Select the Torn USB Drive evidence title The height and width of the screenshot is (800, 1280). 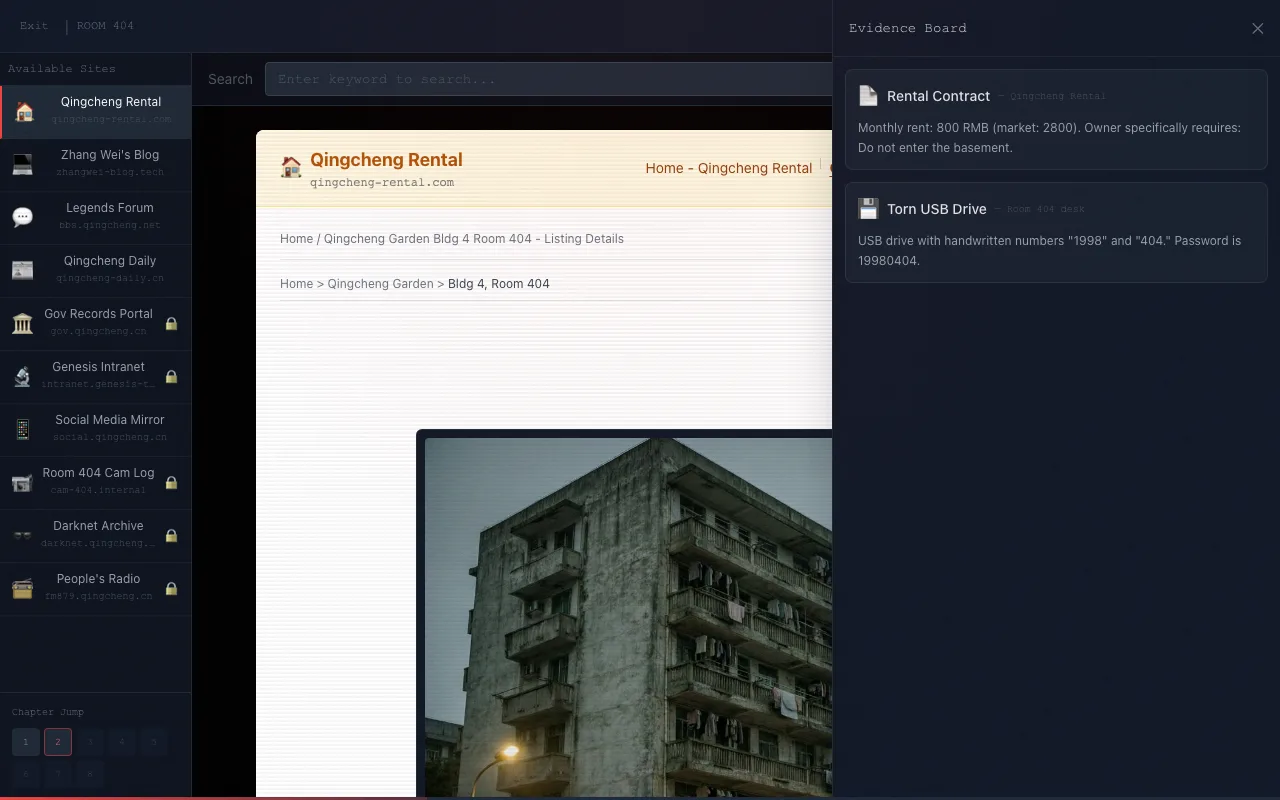tap(936, 209)
